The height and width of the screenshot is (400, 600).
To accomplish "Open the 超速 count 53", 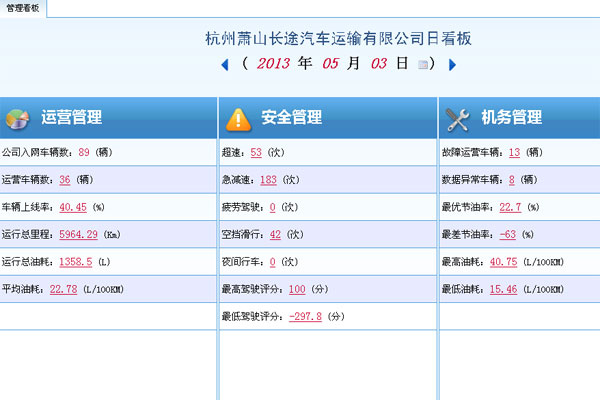I will [x=256, y=152].
